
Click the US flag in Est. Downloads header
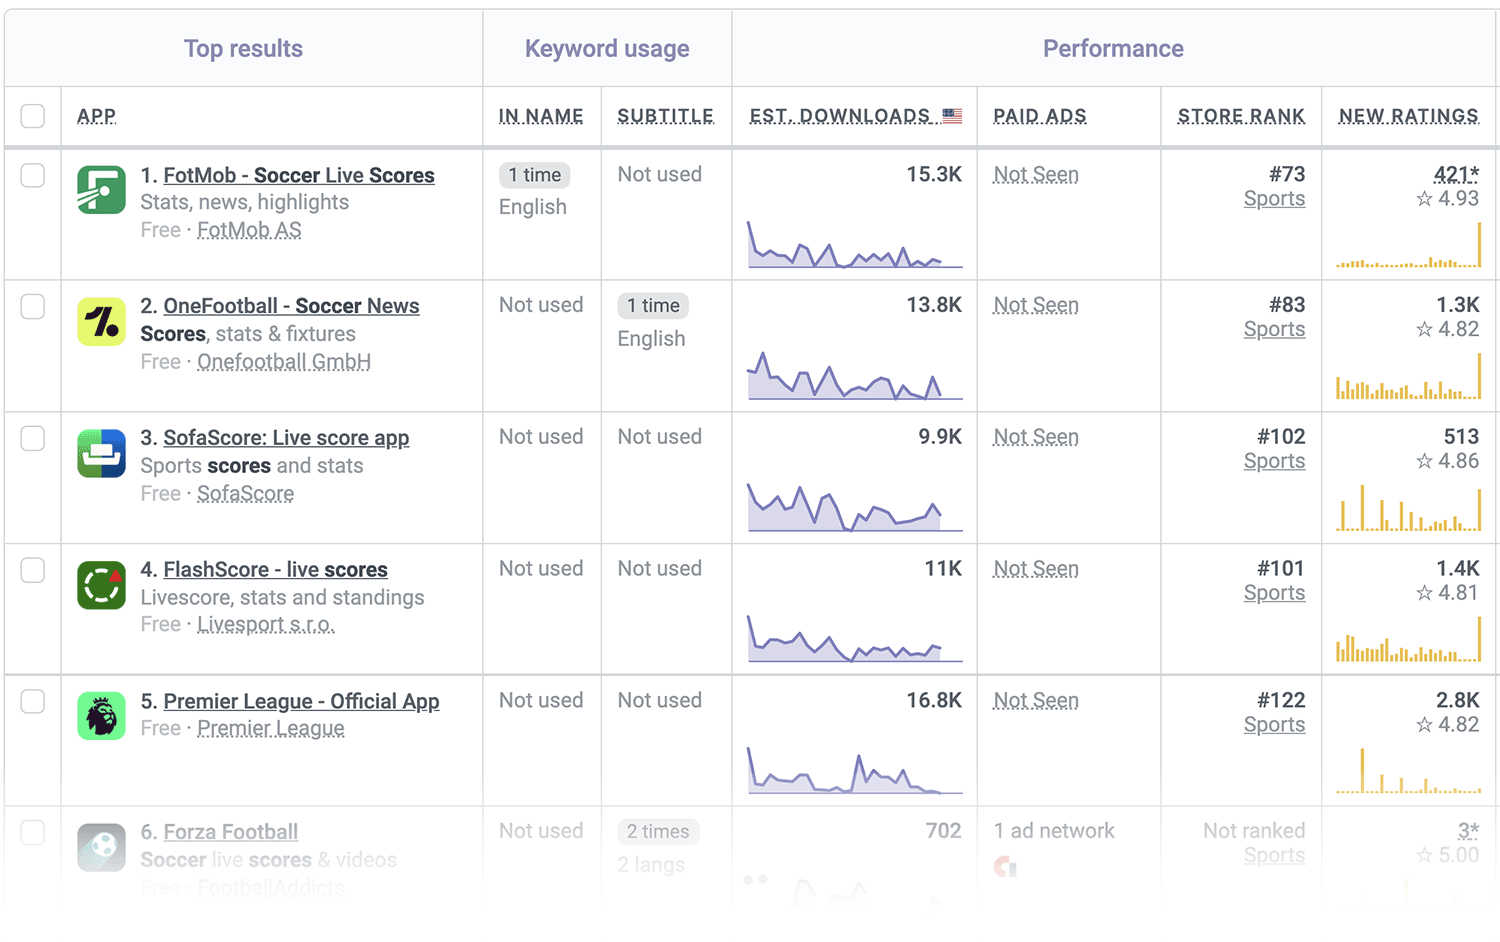[x=952, y=116]
